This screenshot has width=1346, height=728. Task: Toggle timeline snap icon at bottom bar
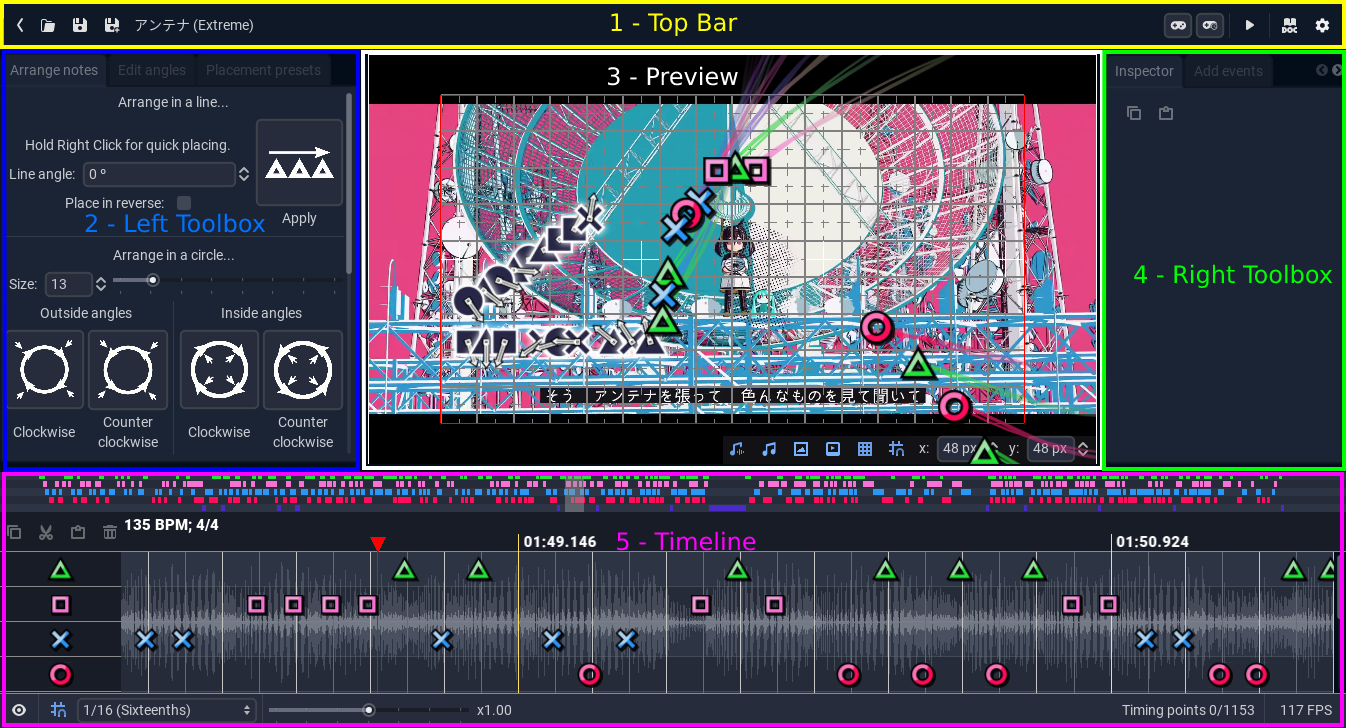[58, 710]
